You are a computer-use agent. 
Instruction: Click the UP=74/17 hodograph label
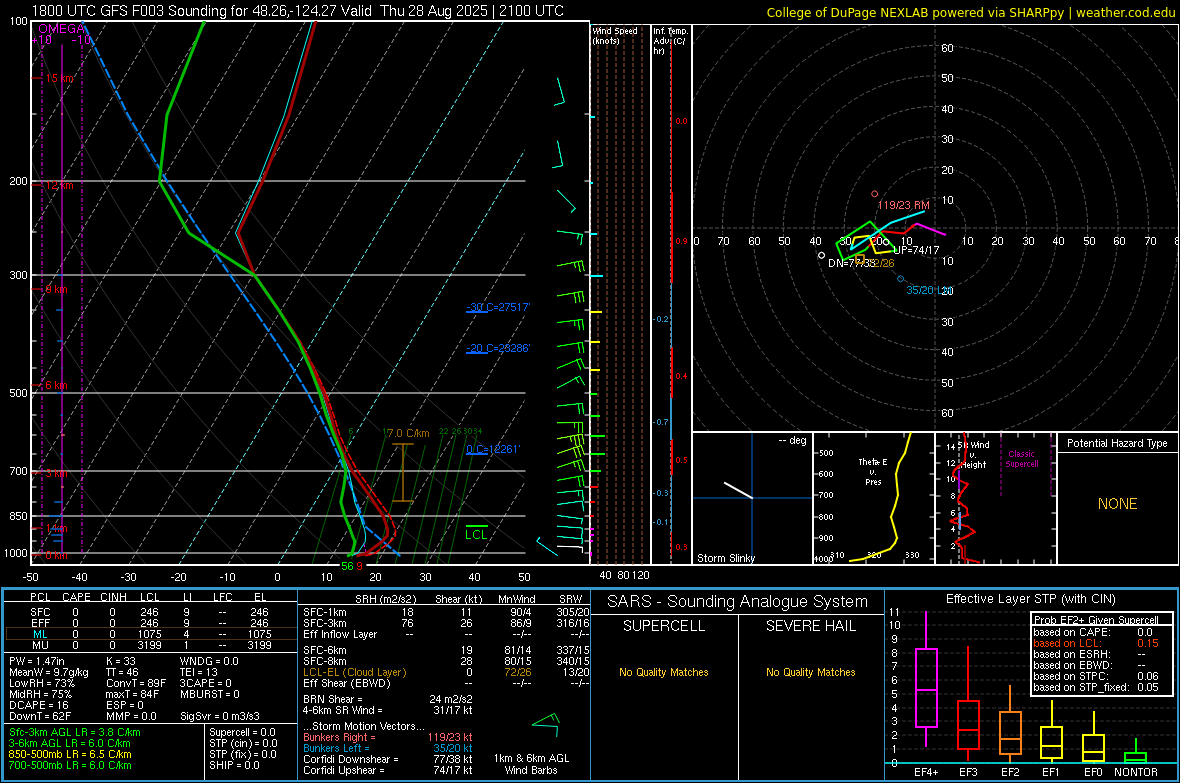(x=917, y=250)
